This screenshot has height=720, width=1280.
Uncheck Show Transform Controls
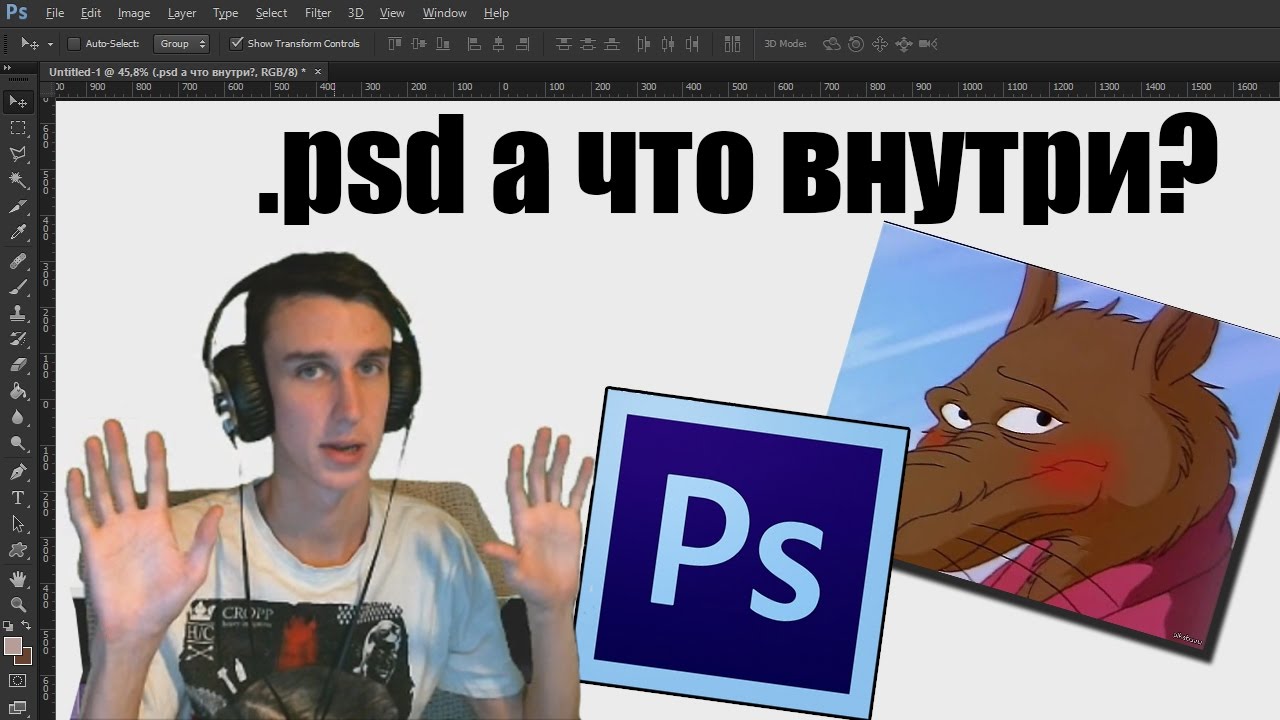coord(237,44)
